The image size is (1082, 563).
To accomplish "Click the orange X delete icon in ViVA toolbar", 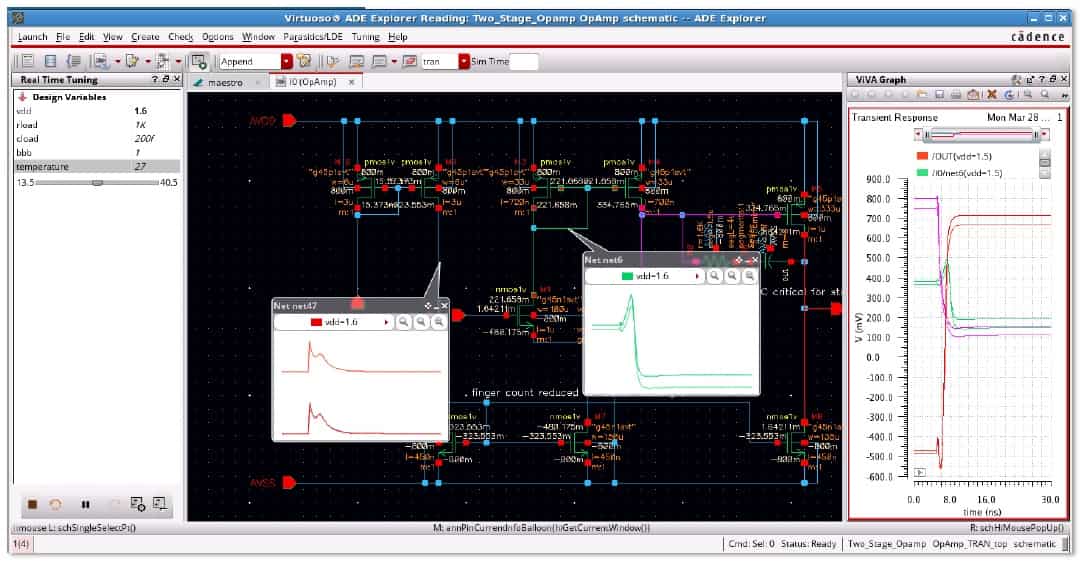I will [992, 95].
